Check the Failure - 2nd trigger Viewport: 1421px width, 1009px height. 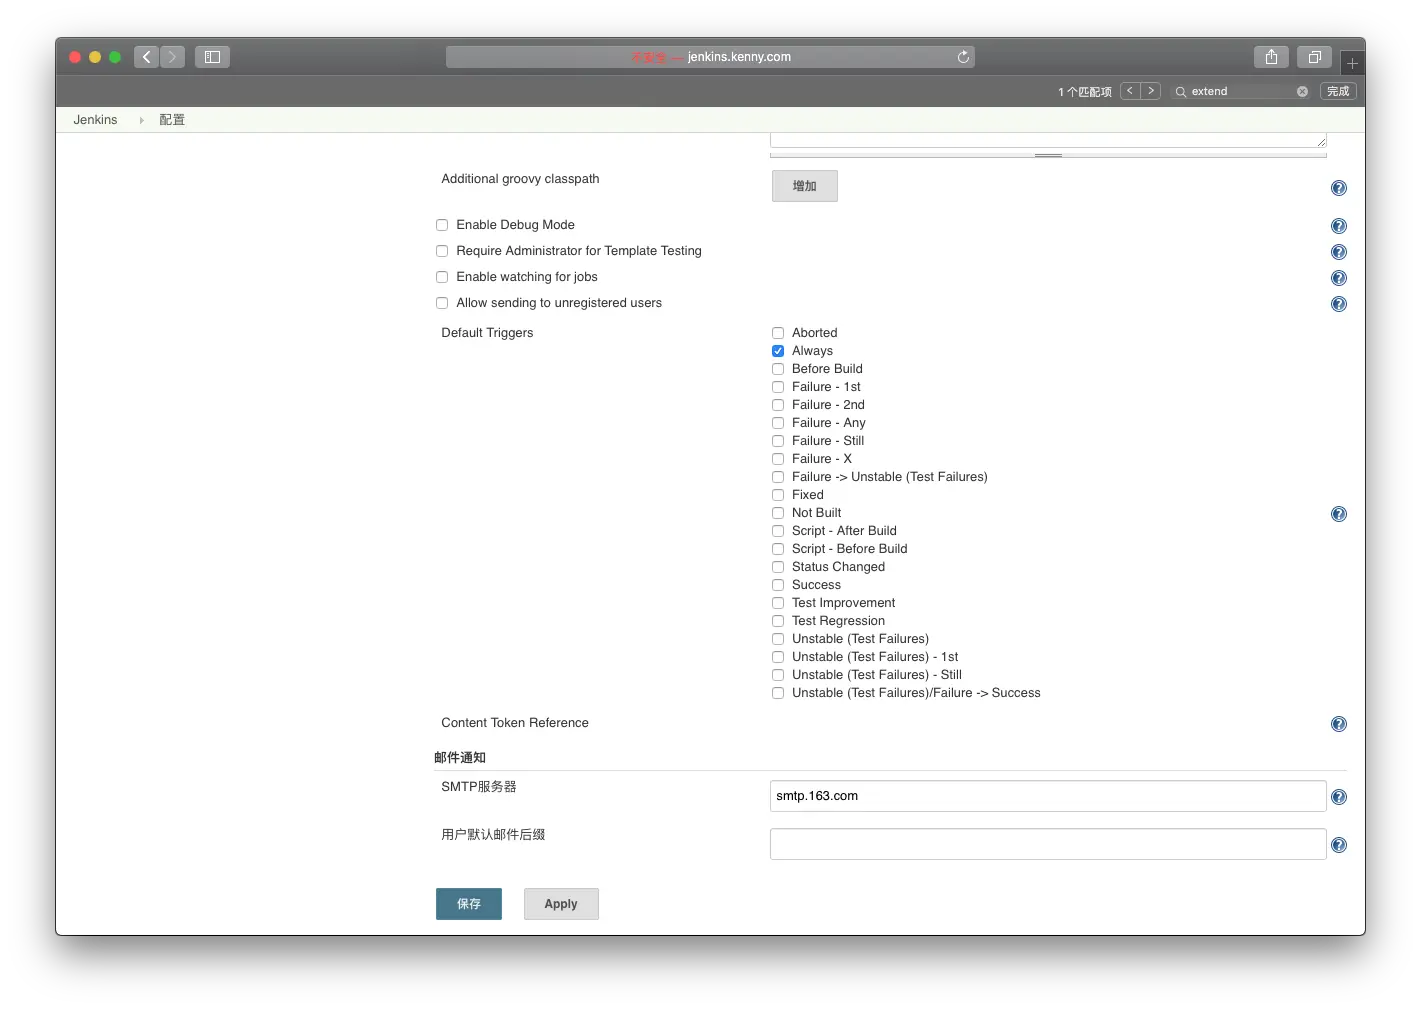[778, 405]
